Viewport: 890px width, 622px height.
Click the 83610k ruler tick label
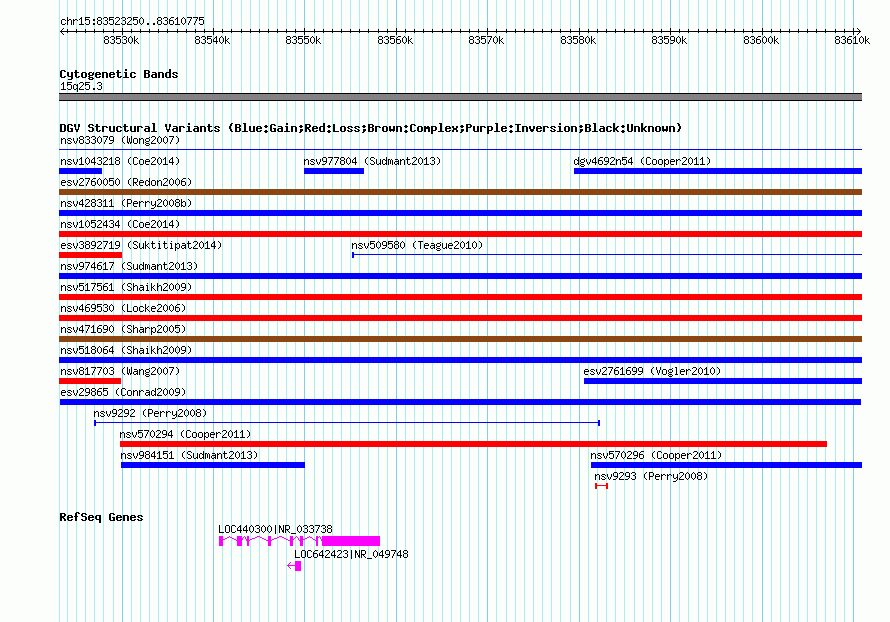[x=852, y=40]
